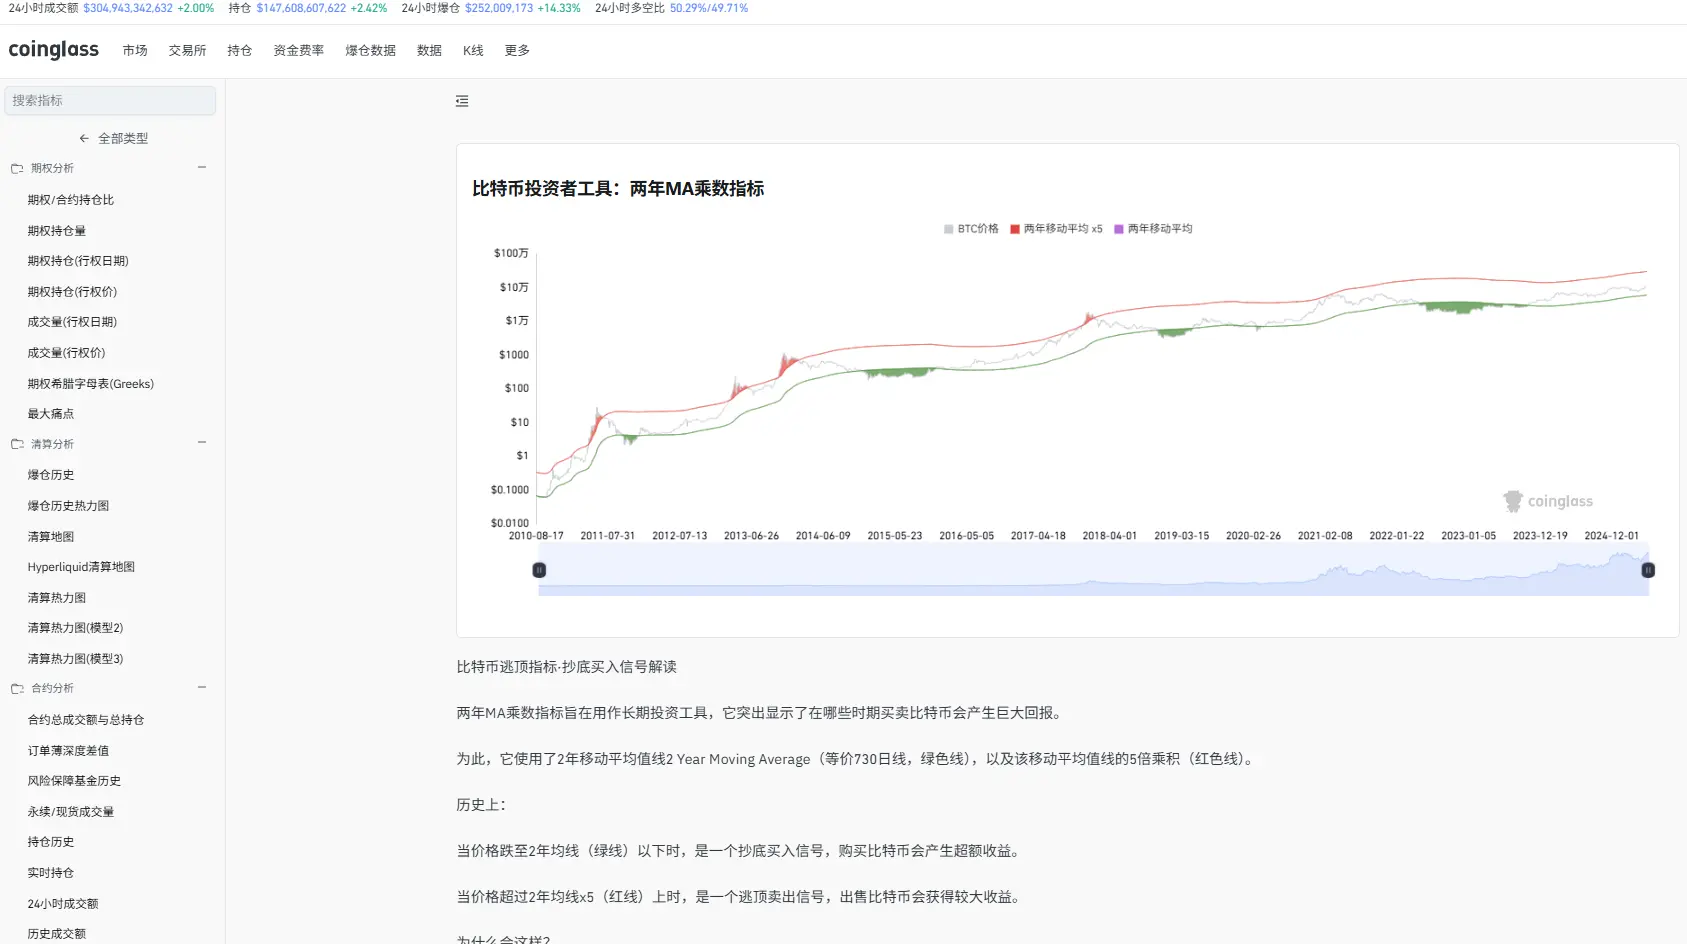Click the 2017-04-18 x-axis date label
The image size is (1687, 944).
[1038, 536]
